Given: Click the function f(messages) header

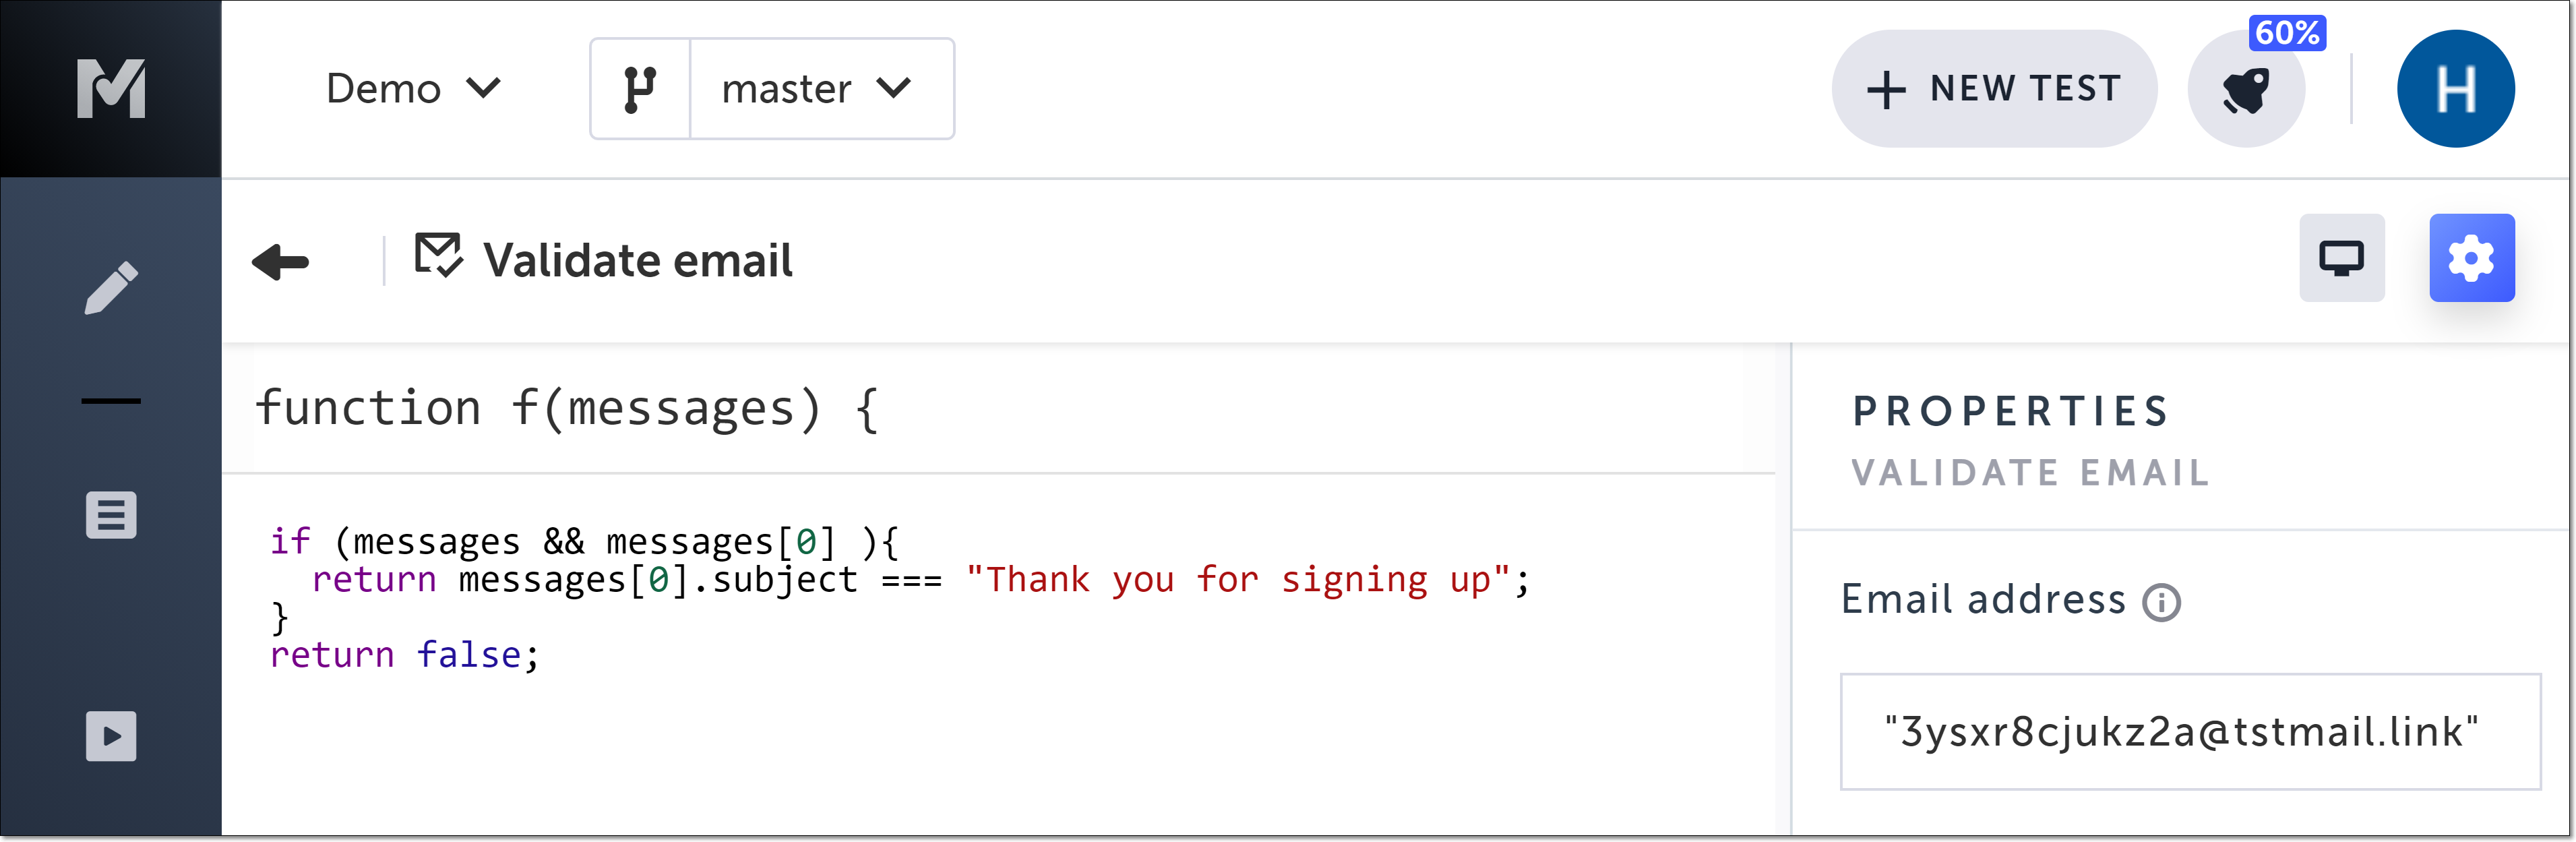Looking at the screenshot, I should pos(567,409).
